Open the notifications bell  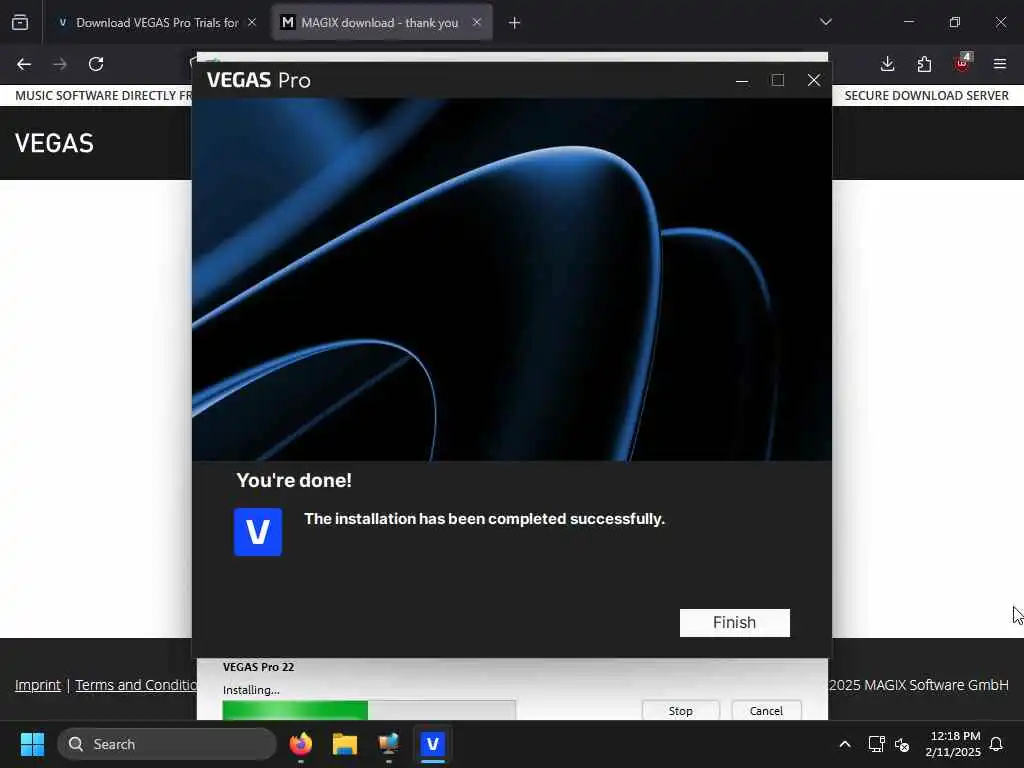coord(996,744)
